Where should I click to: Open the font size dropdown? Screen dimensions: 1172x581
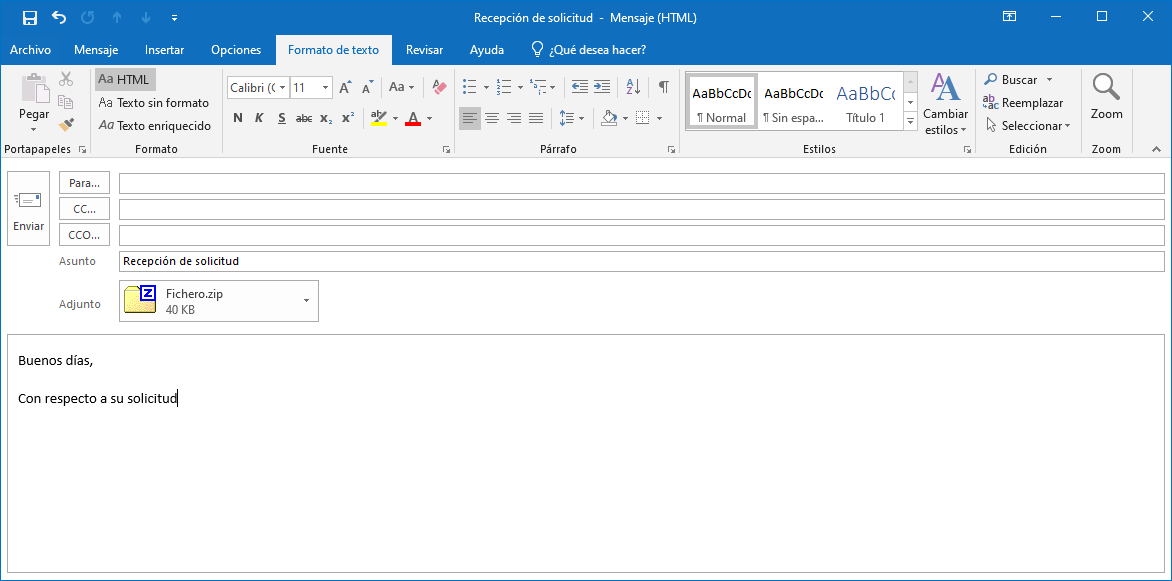325,88
